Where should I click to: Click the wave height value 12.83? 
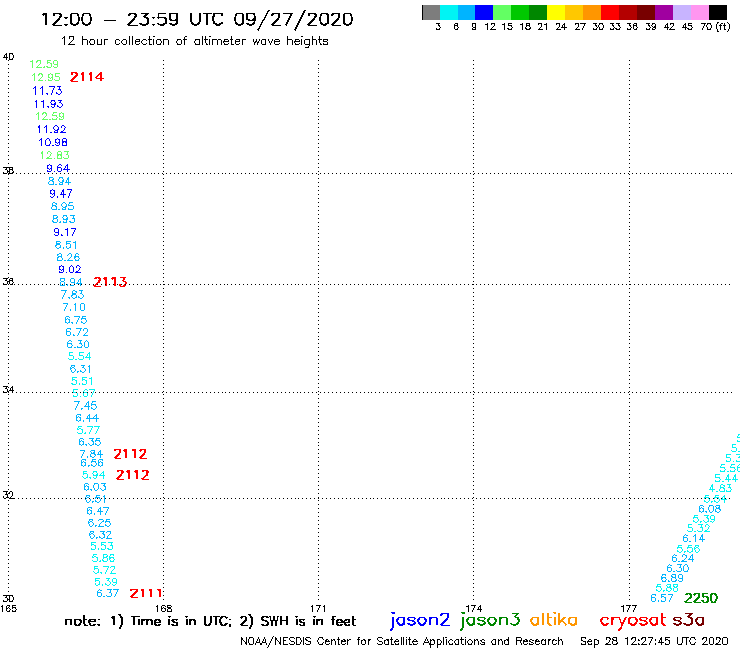[x=55, y=155]
